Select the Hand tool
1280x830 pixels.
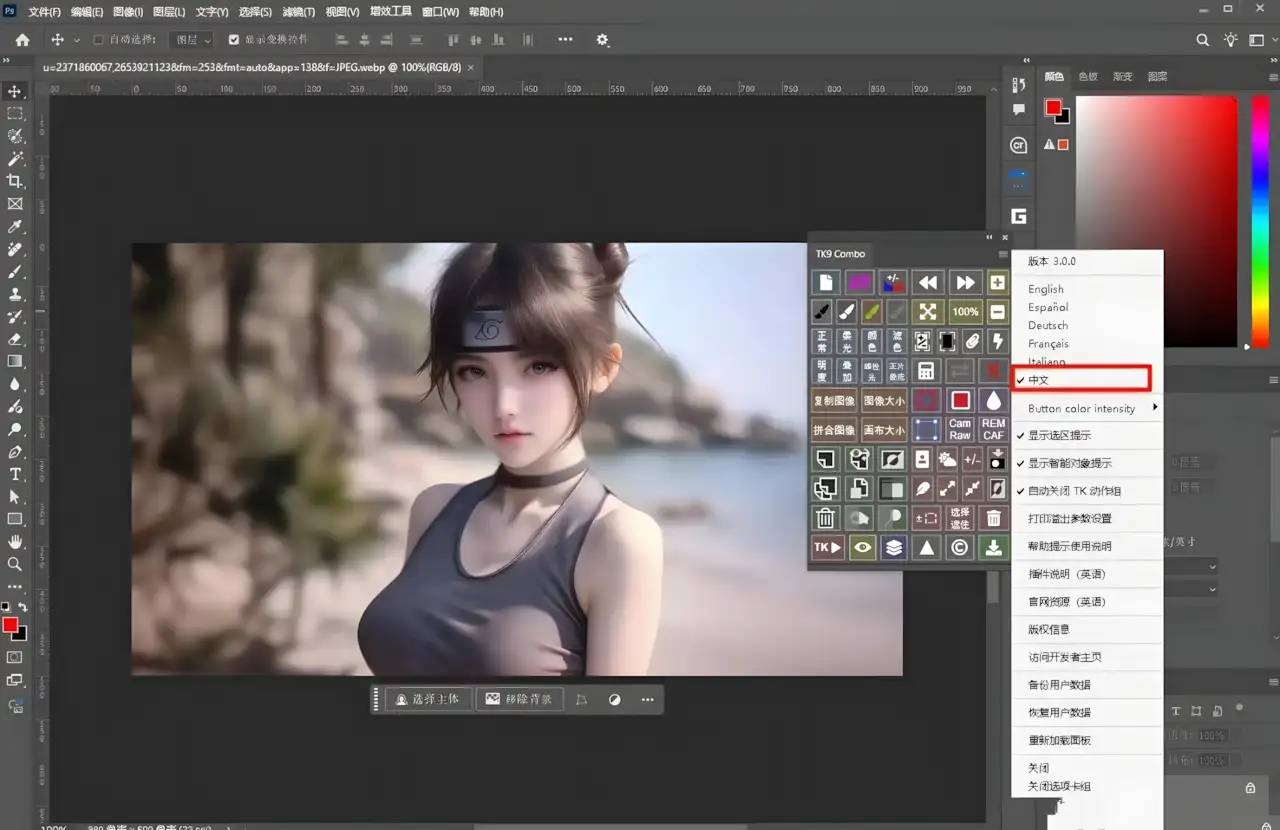click(x=15, y=541)
